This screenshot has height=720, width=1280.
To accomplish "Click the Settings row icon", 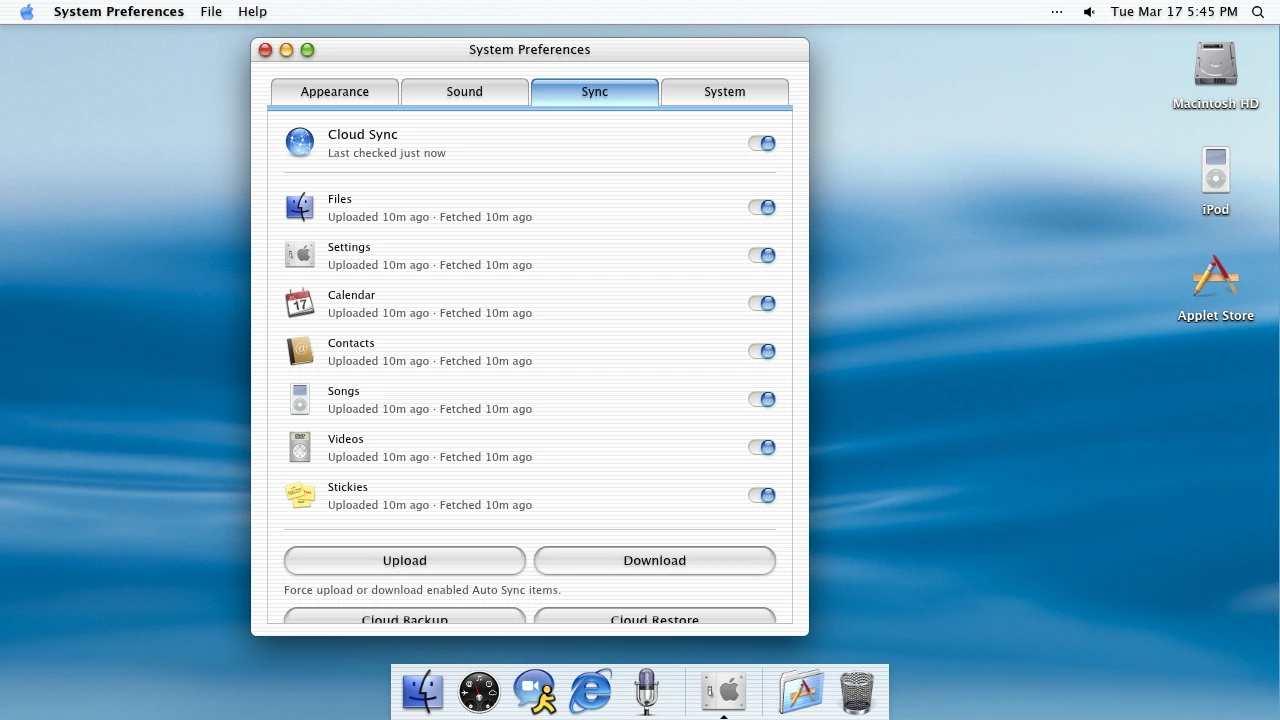I will tap(300, 255).
